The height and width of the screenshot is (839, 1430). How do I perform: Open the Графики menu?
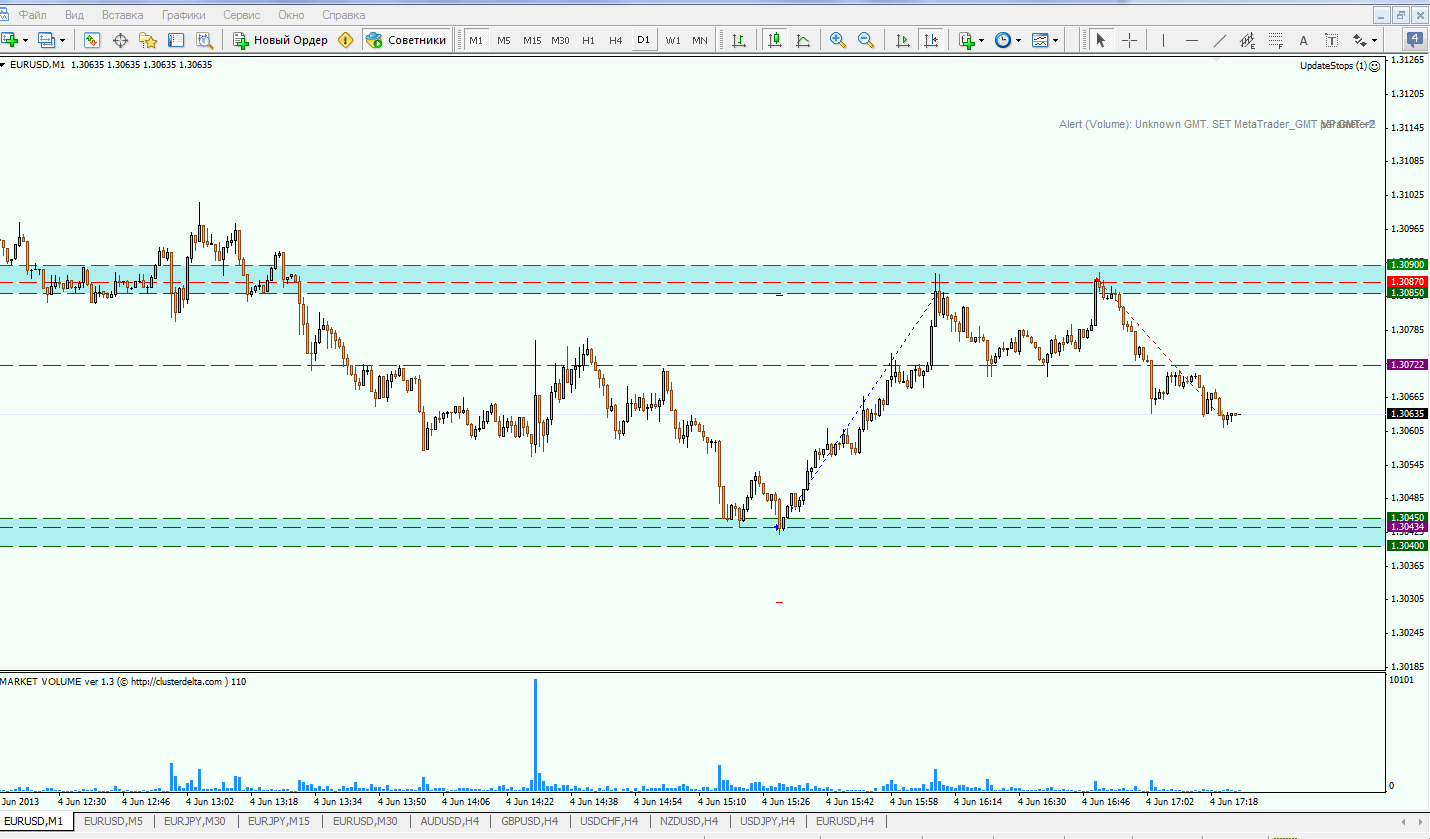[x=184, y=15]
